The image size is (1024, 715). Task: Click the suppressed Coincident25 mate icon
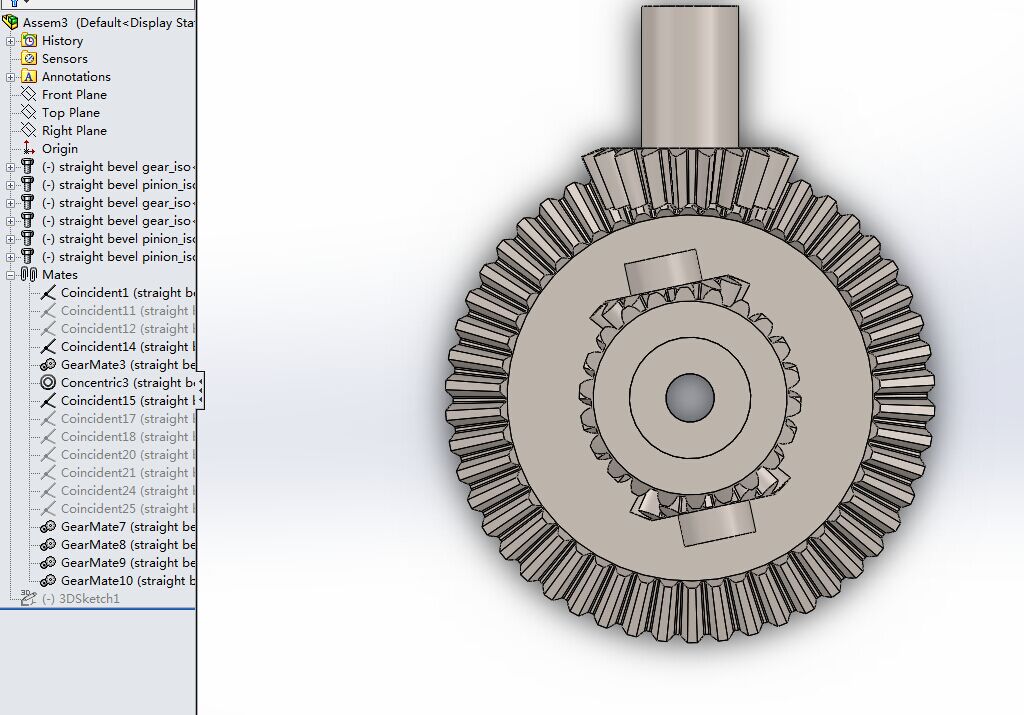tap(48, 509)
